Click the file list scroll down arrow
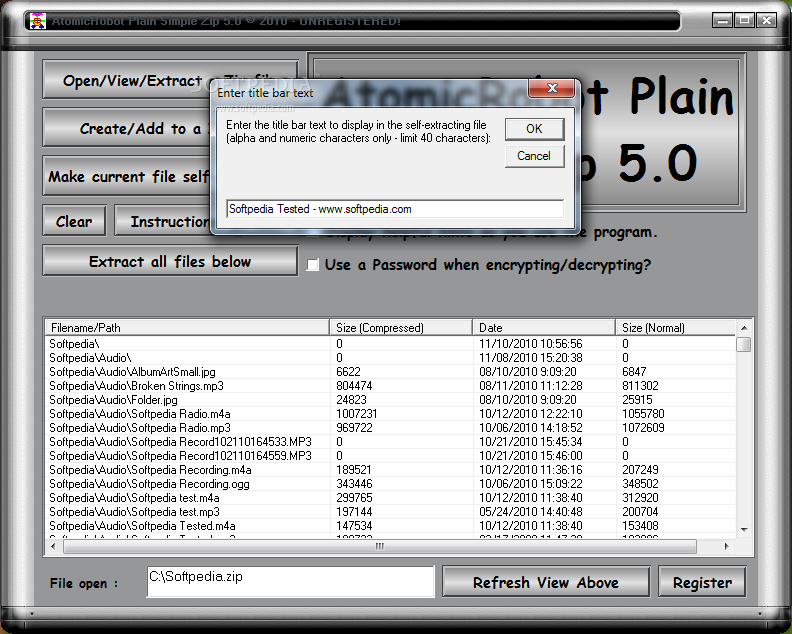Image resolution: width=792 pixels, height=634 pixels. (x=744, y=529)
